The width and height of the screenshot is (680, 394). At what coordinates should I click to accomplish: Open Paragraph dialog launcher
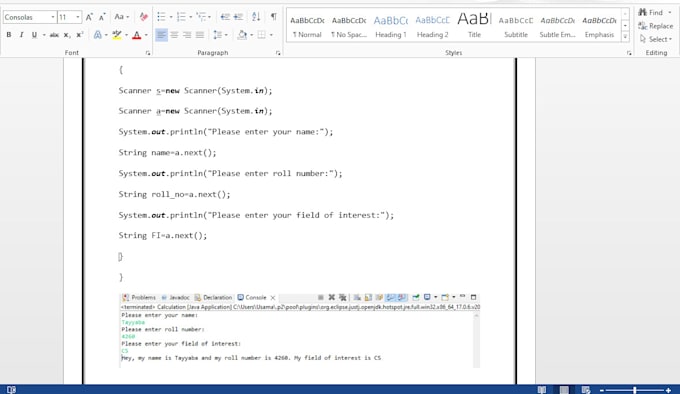[278, 53]
